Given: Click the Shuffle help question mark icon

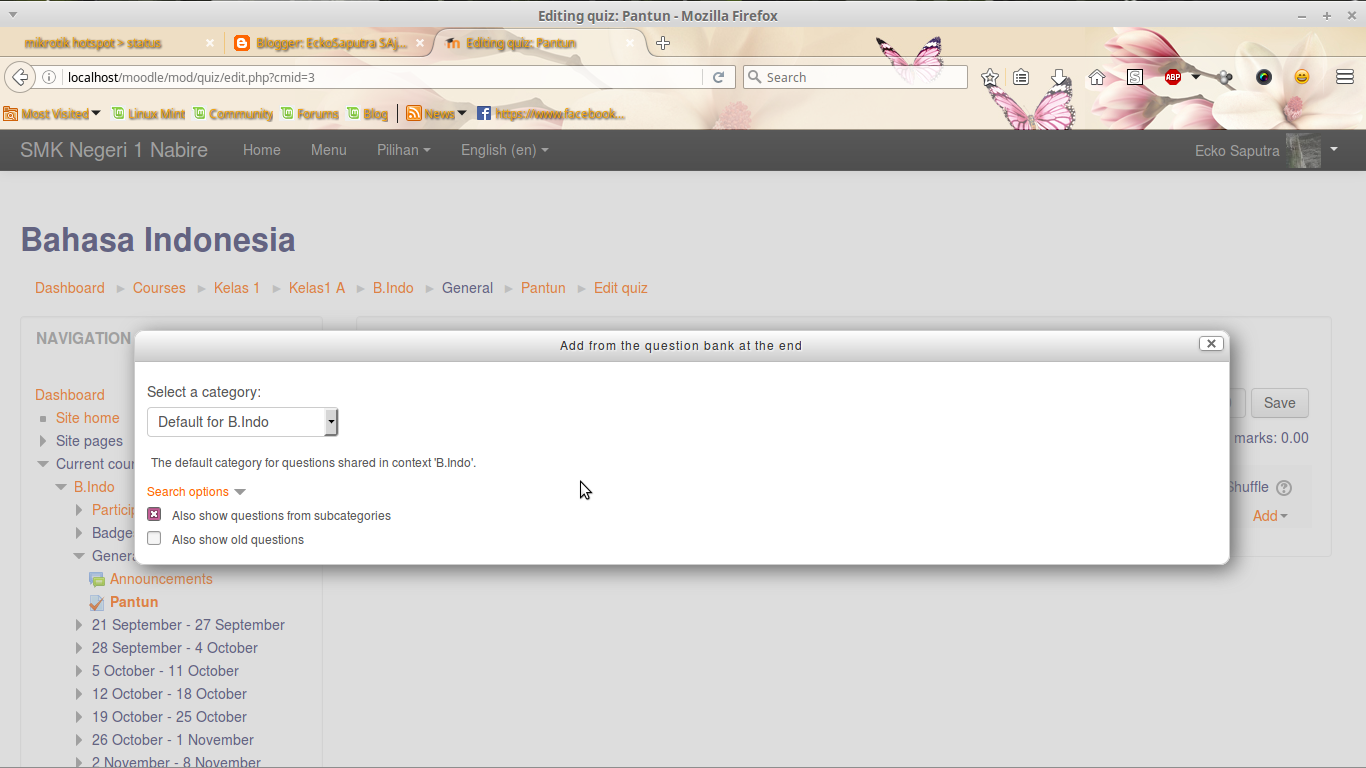Looking at the screenshot, I should 1284,488.
